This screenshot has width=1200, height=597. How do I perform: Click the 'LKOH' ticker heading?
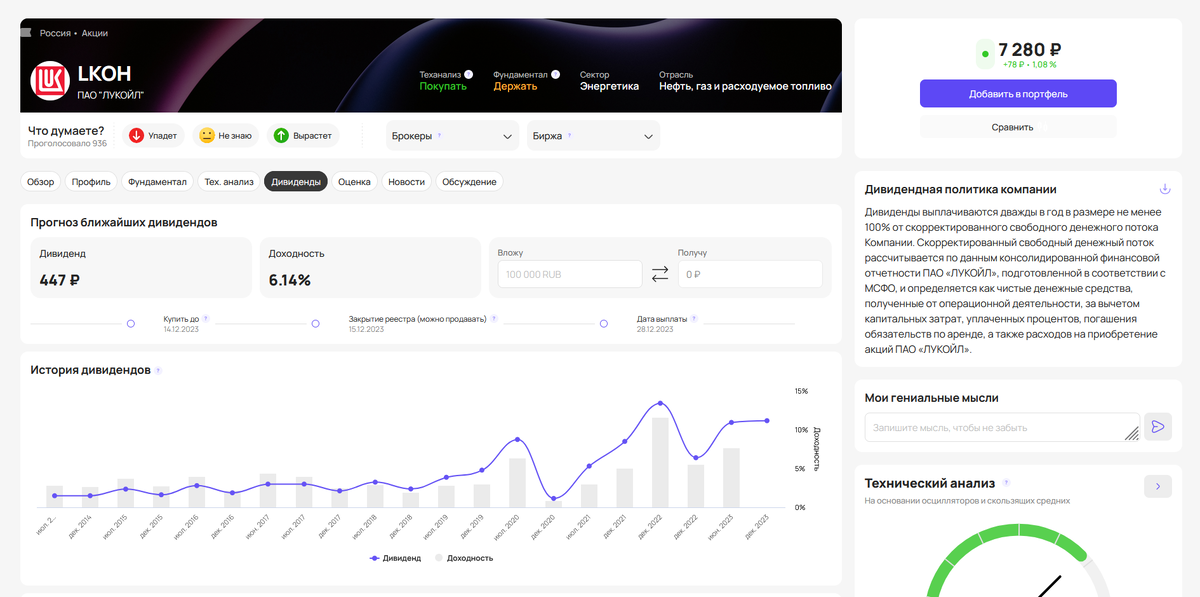[x=104, y=73]
